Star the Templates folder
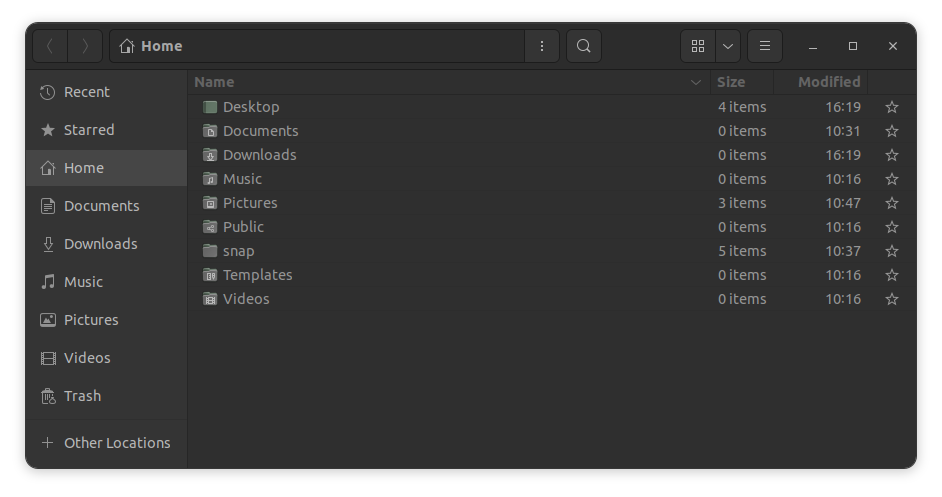 (892, 275)
